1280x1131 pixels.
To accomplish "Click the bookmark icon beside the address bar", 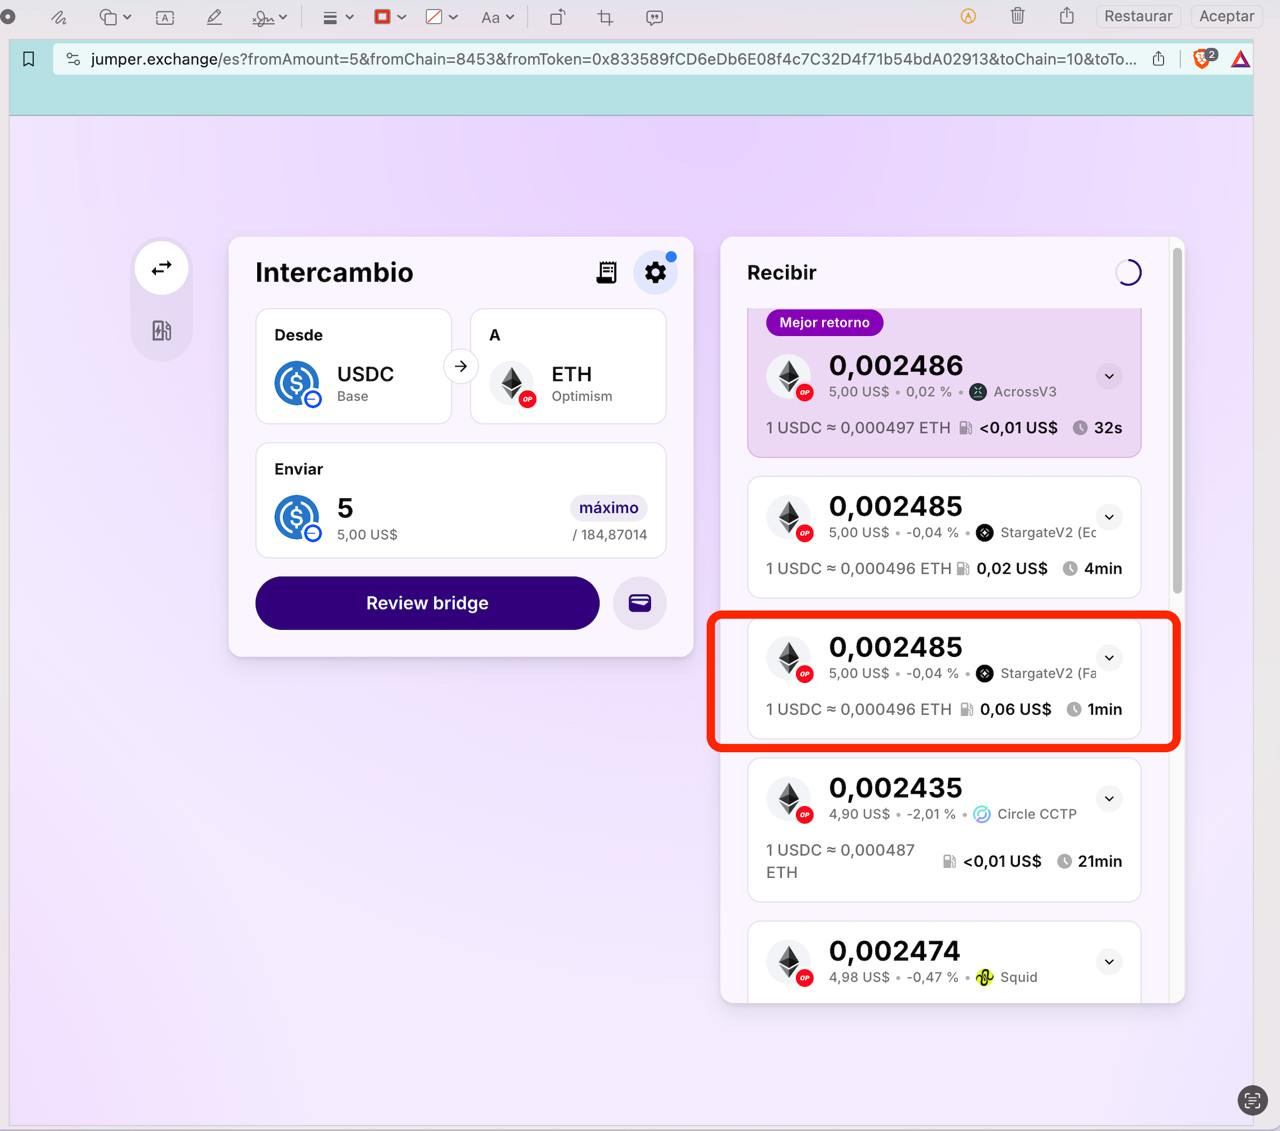I will [x=28, y=59].
